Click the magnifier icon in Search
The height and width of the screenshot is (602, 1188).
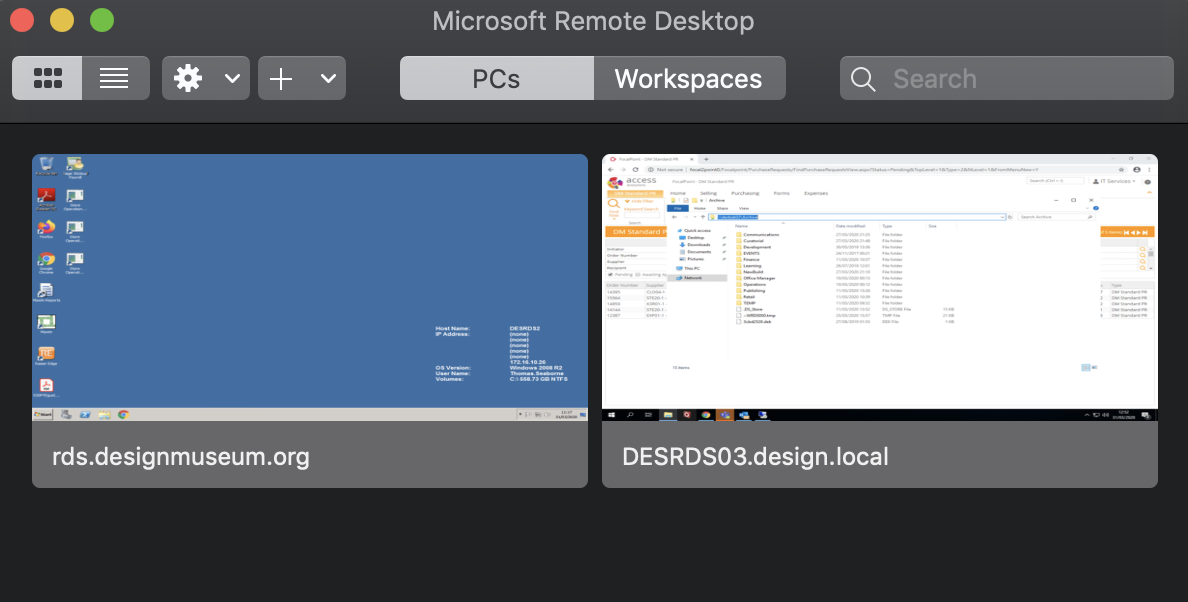click(x=863, y=79)
